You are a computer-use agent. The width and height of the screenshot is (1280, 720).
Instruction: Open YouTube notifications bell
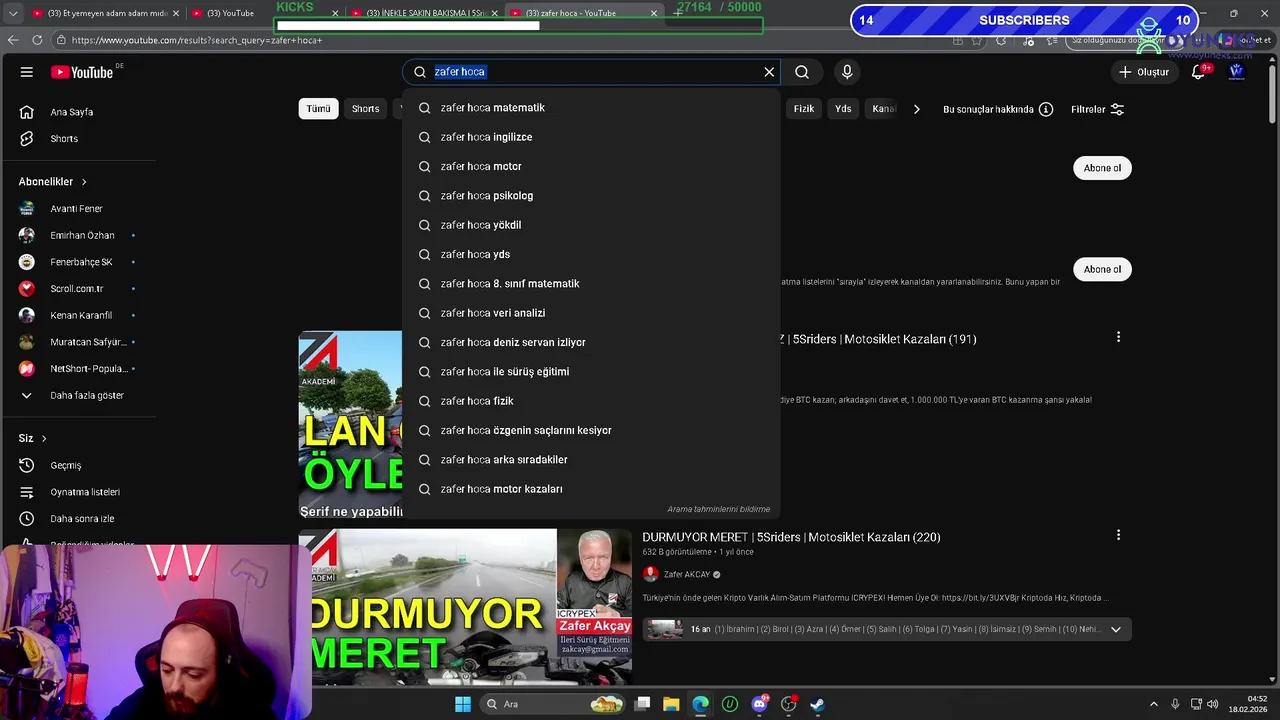(1198, 72)
